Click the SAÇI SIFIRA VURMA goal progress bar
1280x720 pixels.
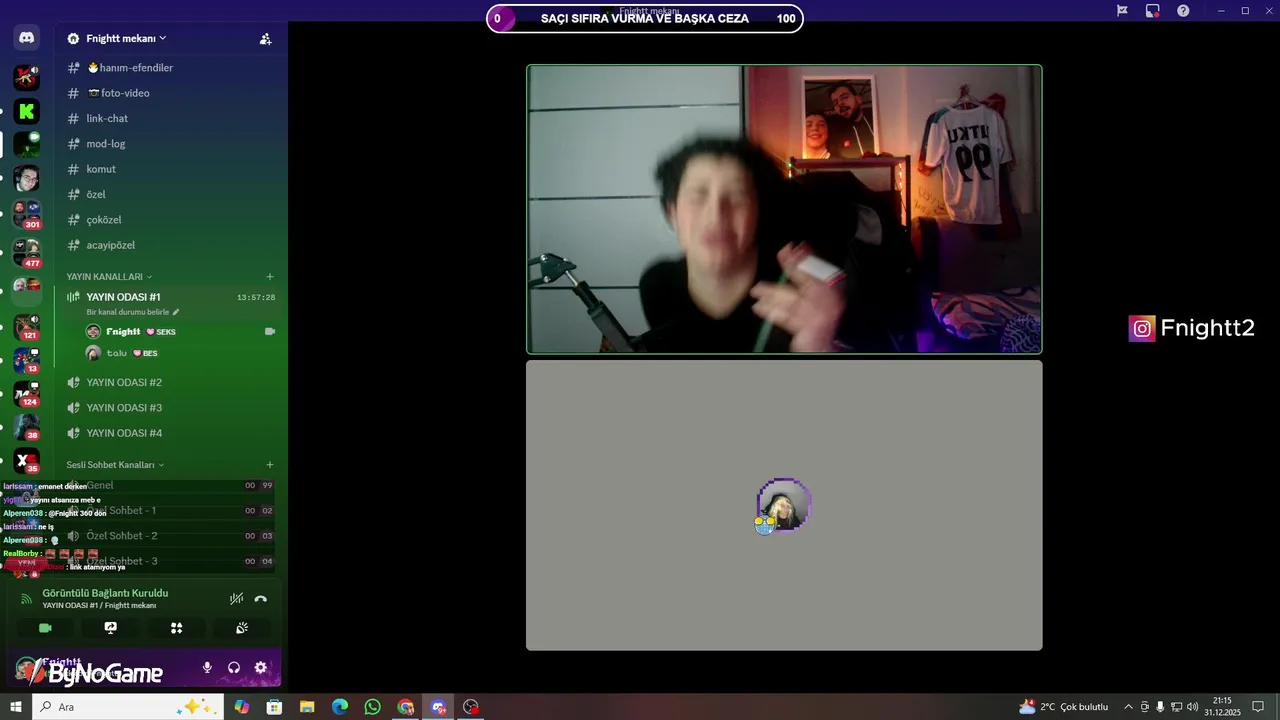pyautogui.click(x=644, y=18)
